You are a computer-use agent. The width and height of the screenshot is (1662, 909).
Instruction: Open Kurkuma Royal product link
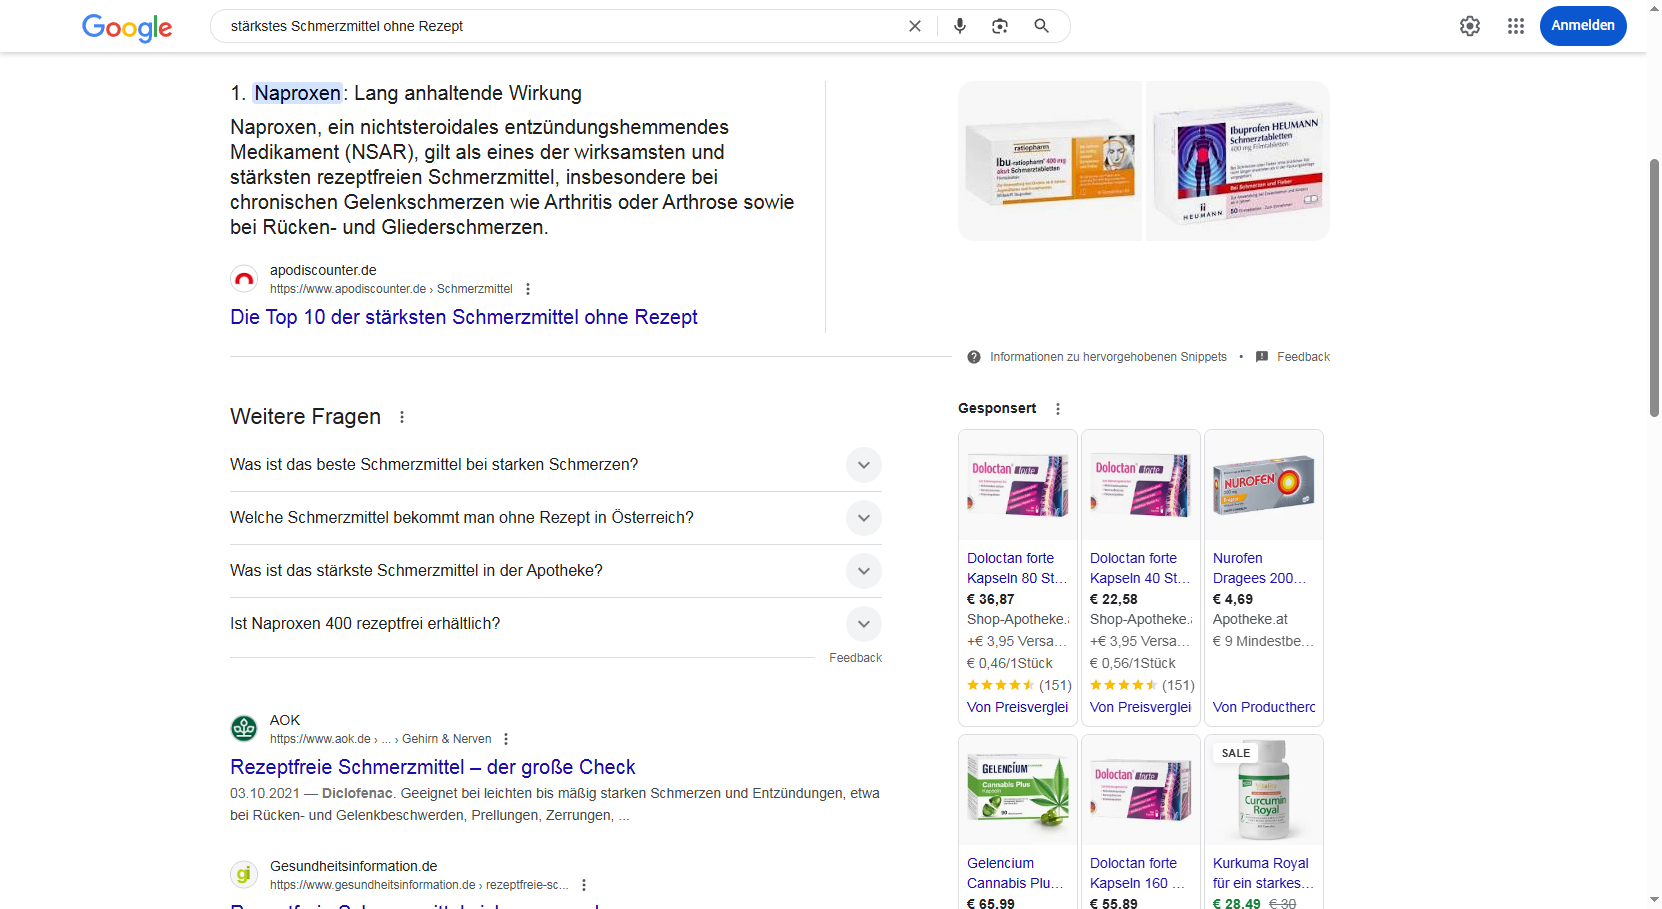pos(1264,873)
